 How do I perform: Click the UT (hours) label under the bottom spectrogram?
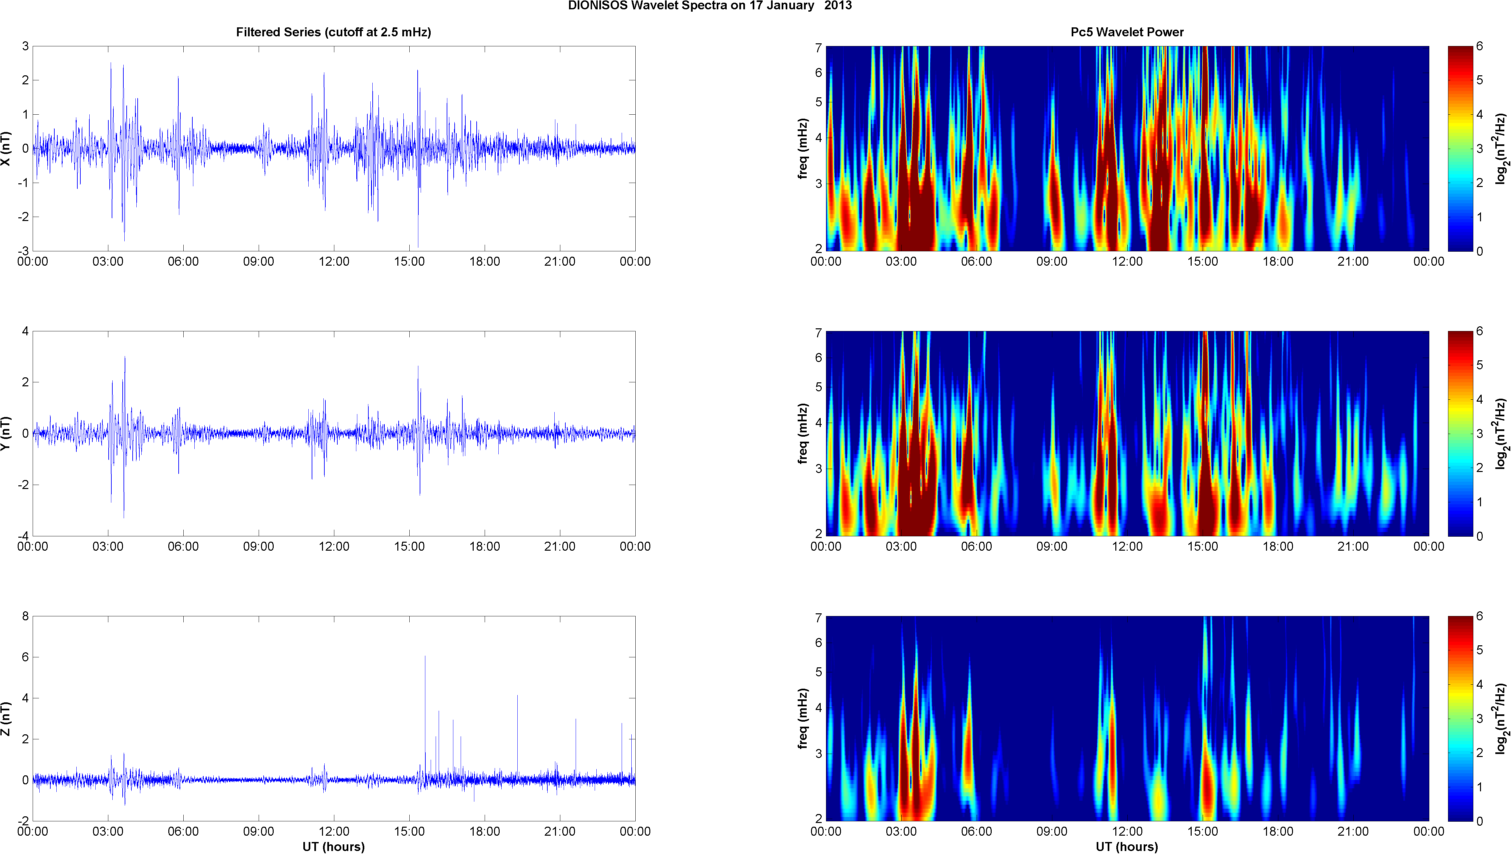(x=1127, y=847)
